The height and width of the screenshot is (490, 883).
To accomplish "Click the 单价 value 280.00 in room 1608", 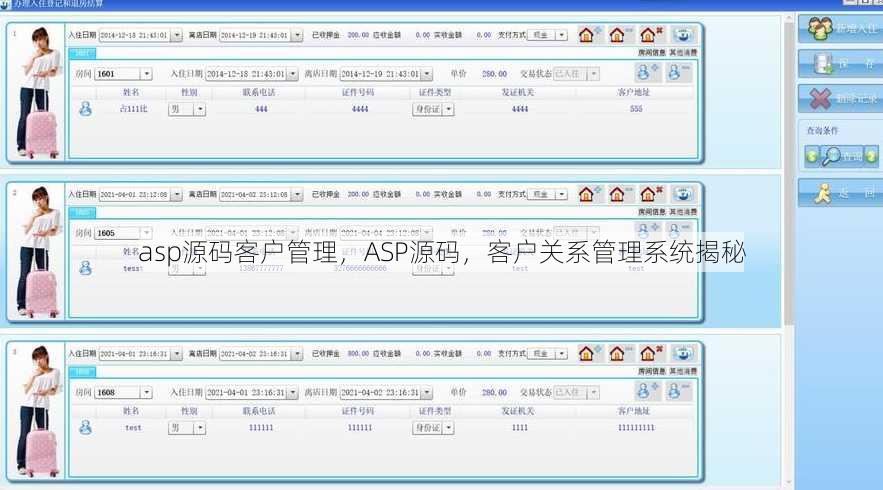I will point(494,393).
